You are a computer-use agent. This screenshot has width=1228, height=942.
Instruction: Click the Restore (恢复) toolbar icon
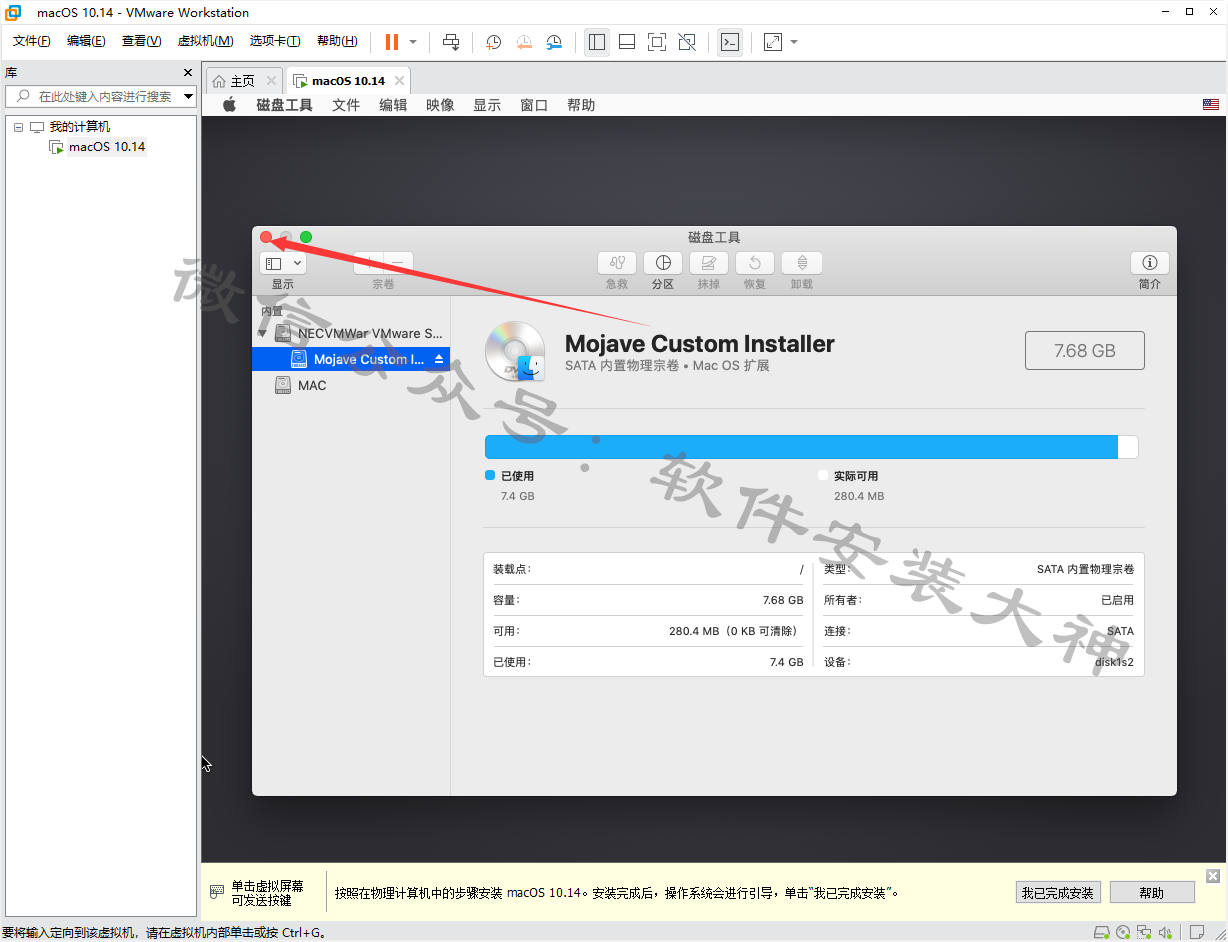tap(755, 263)
